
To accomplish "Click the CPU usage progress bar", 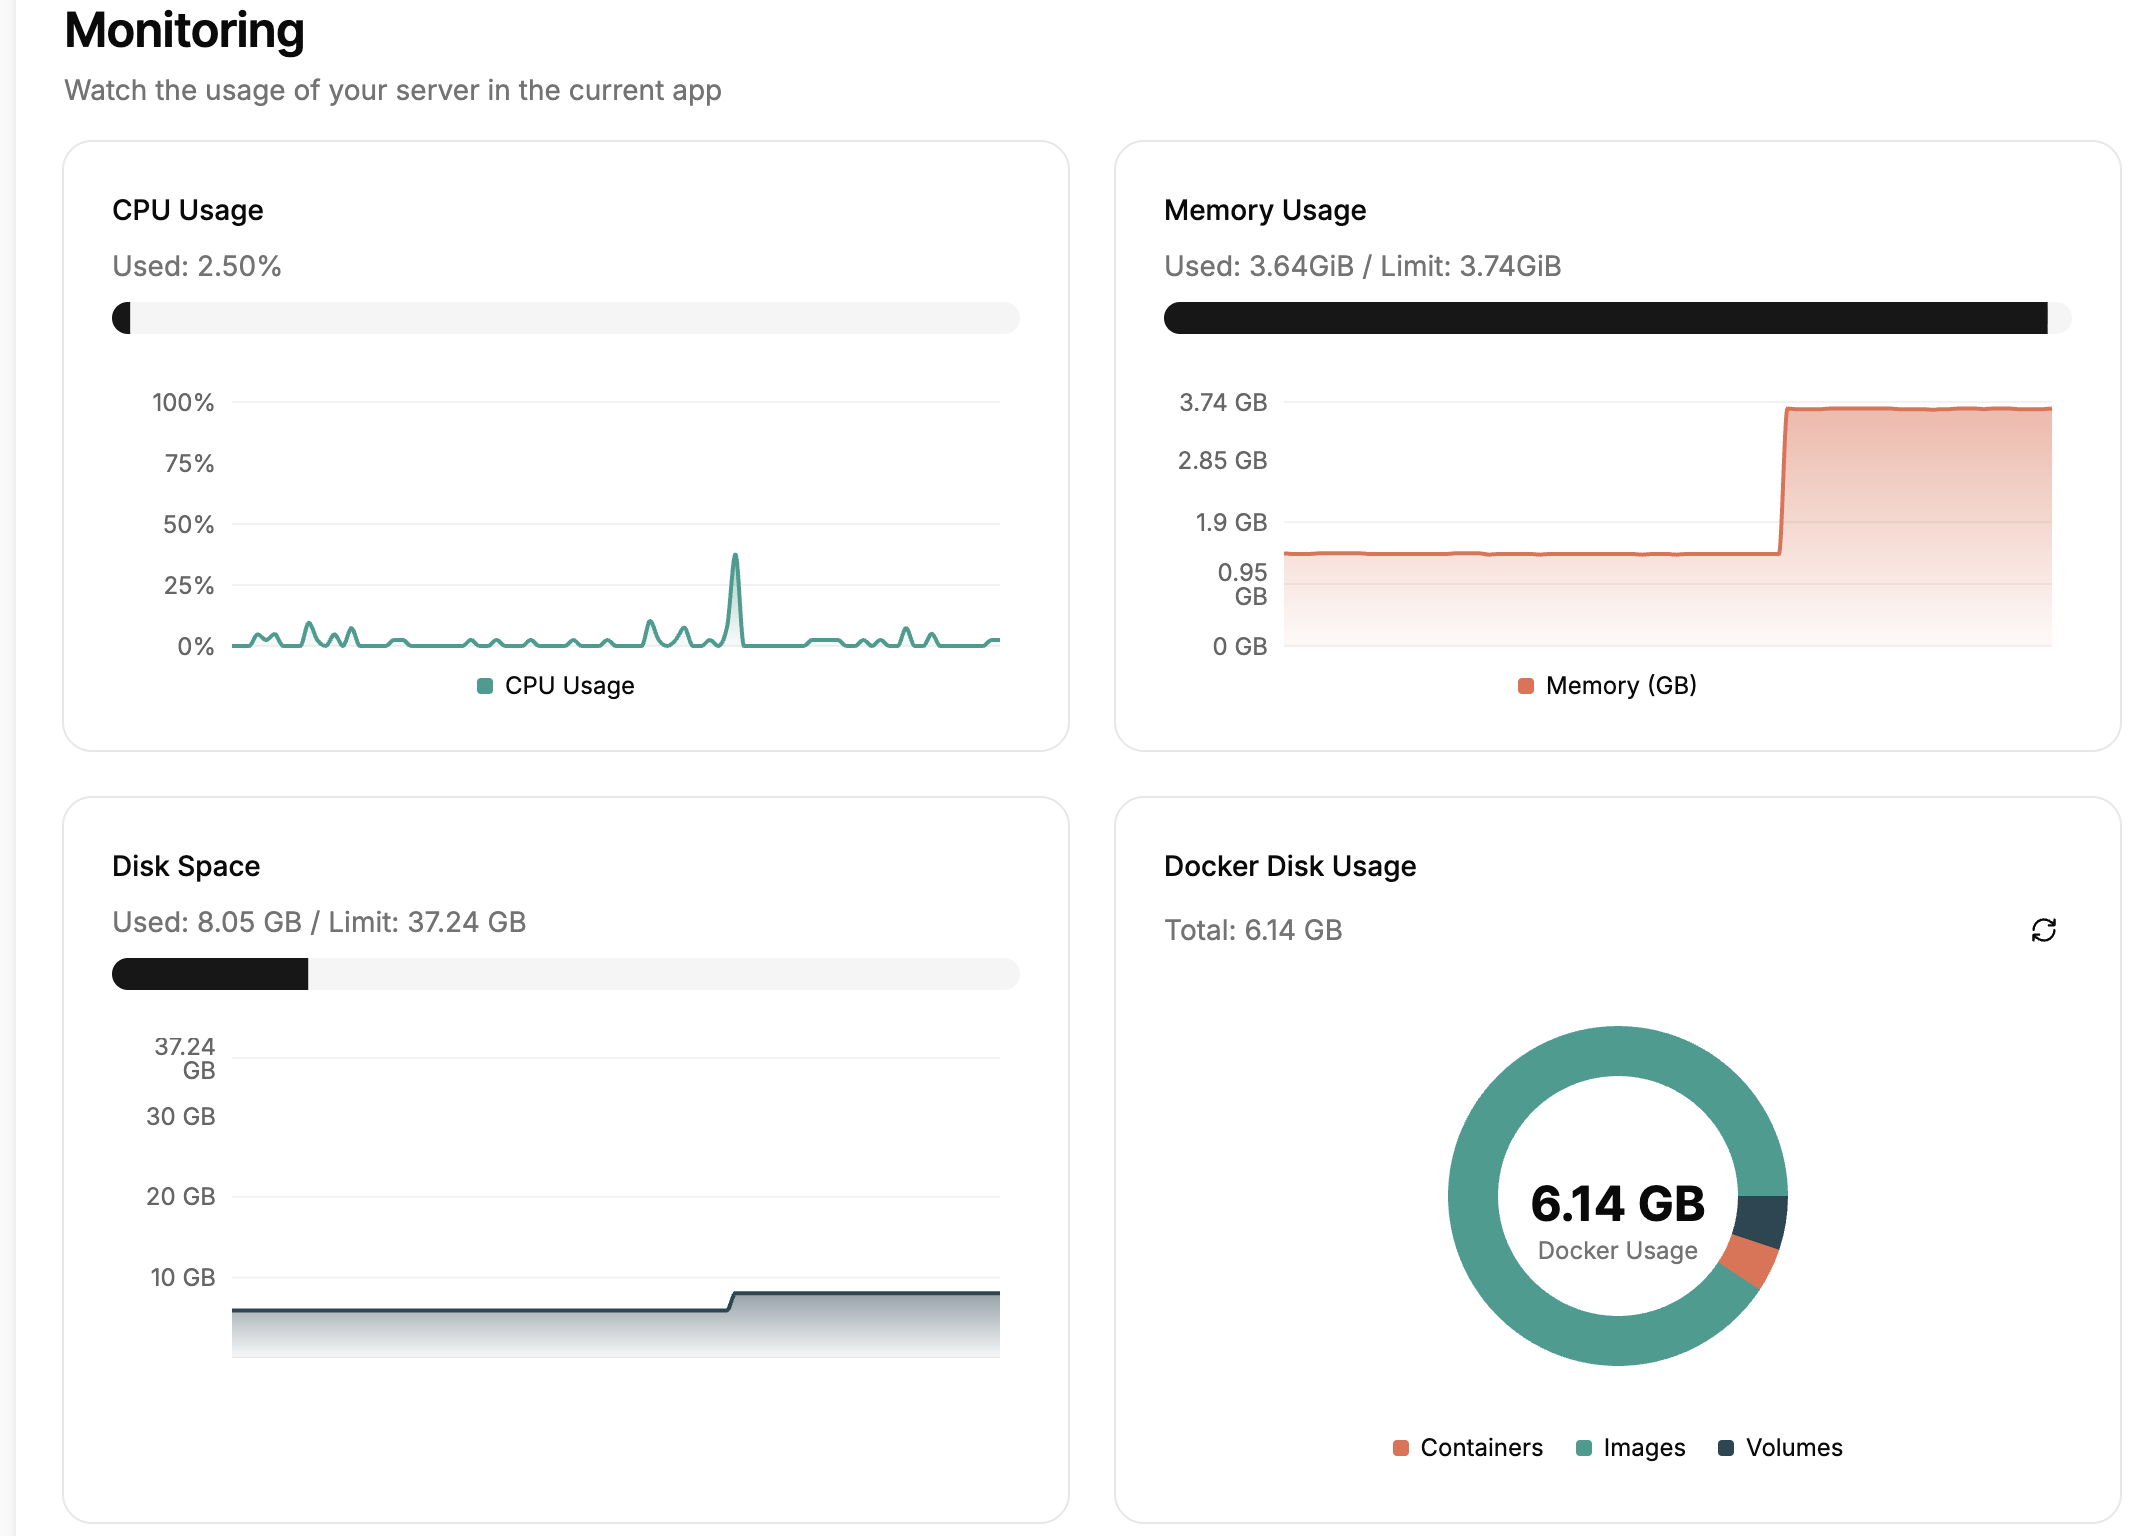I will pyautogui.click(x=566, y=318).
